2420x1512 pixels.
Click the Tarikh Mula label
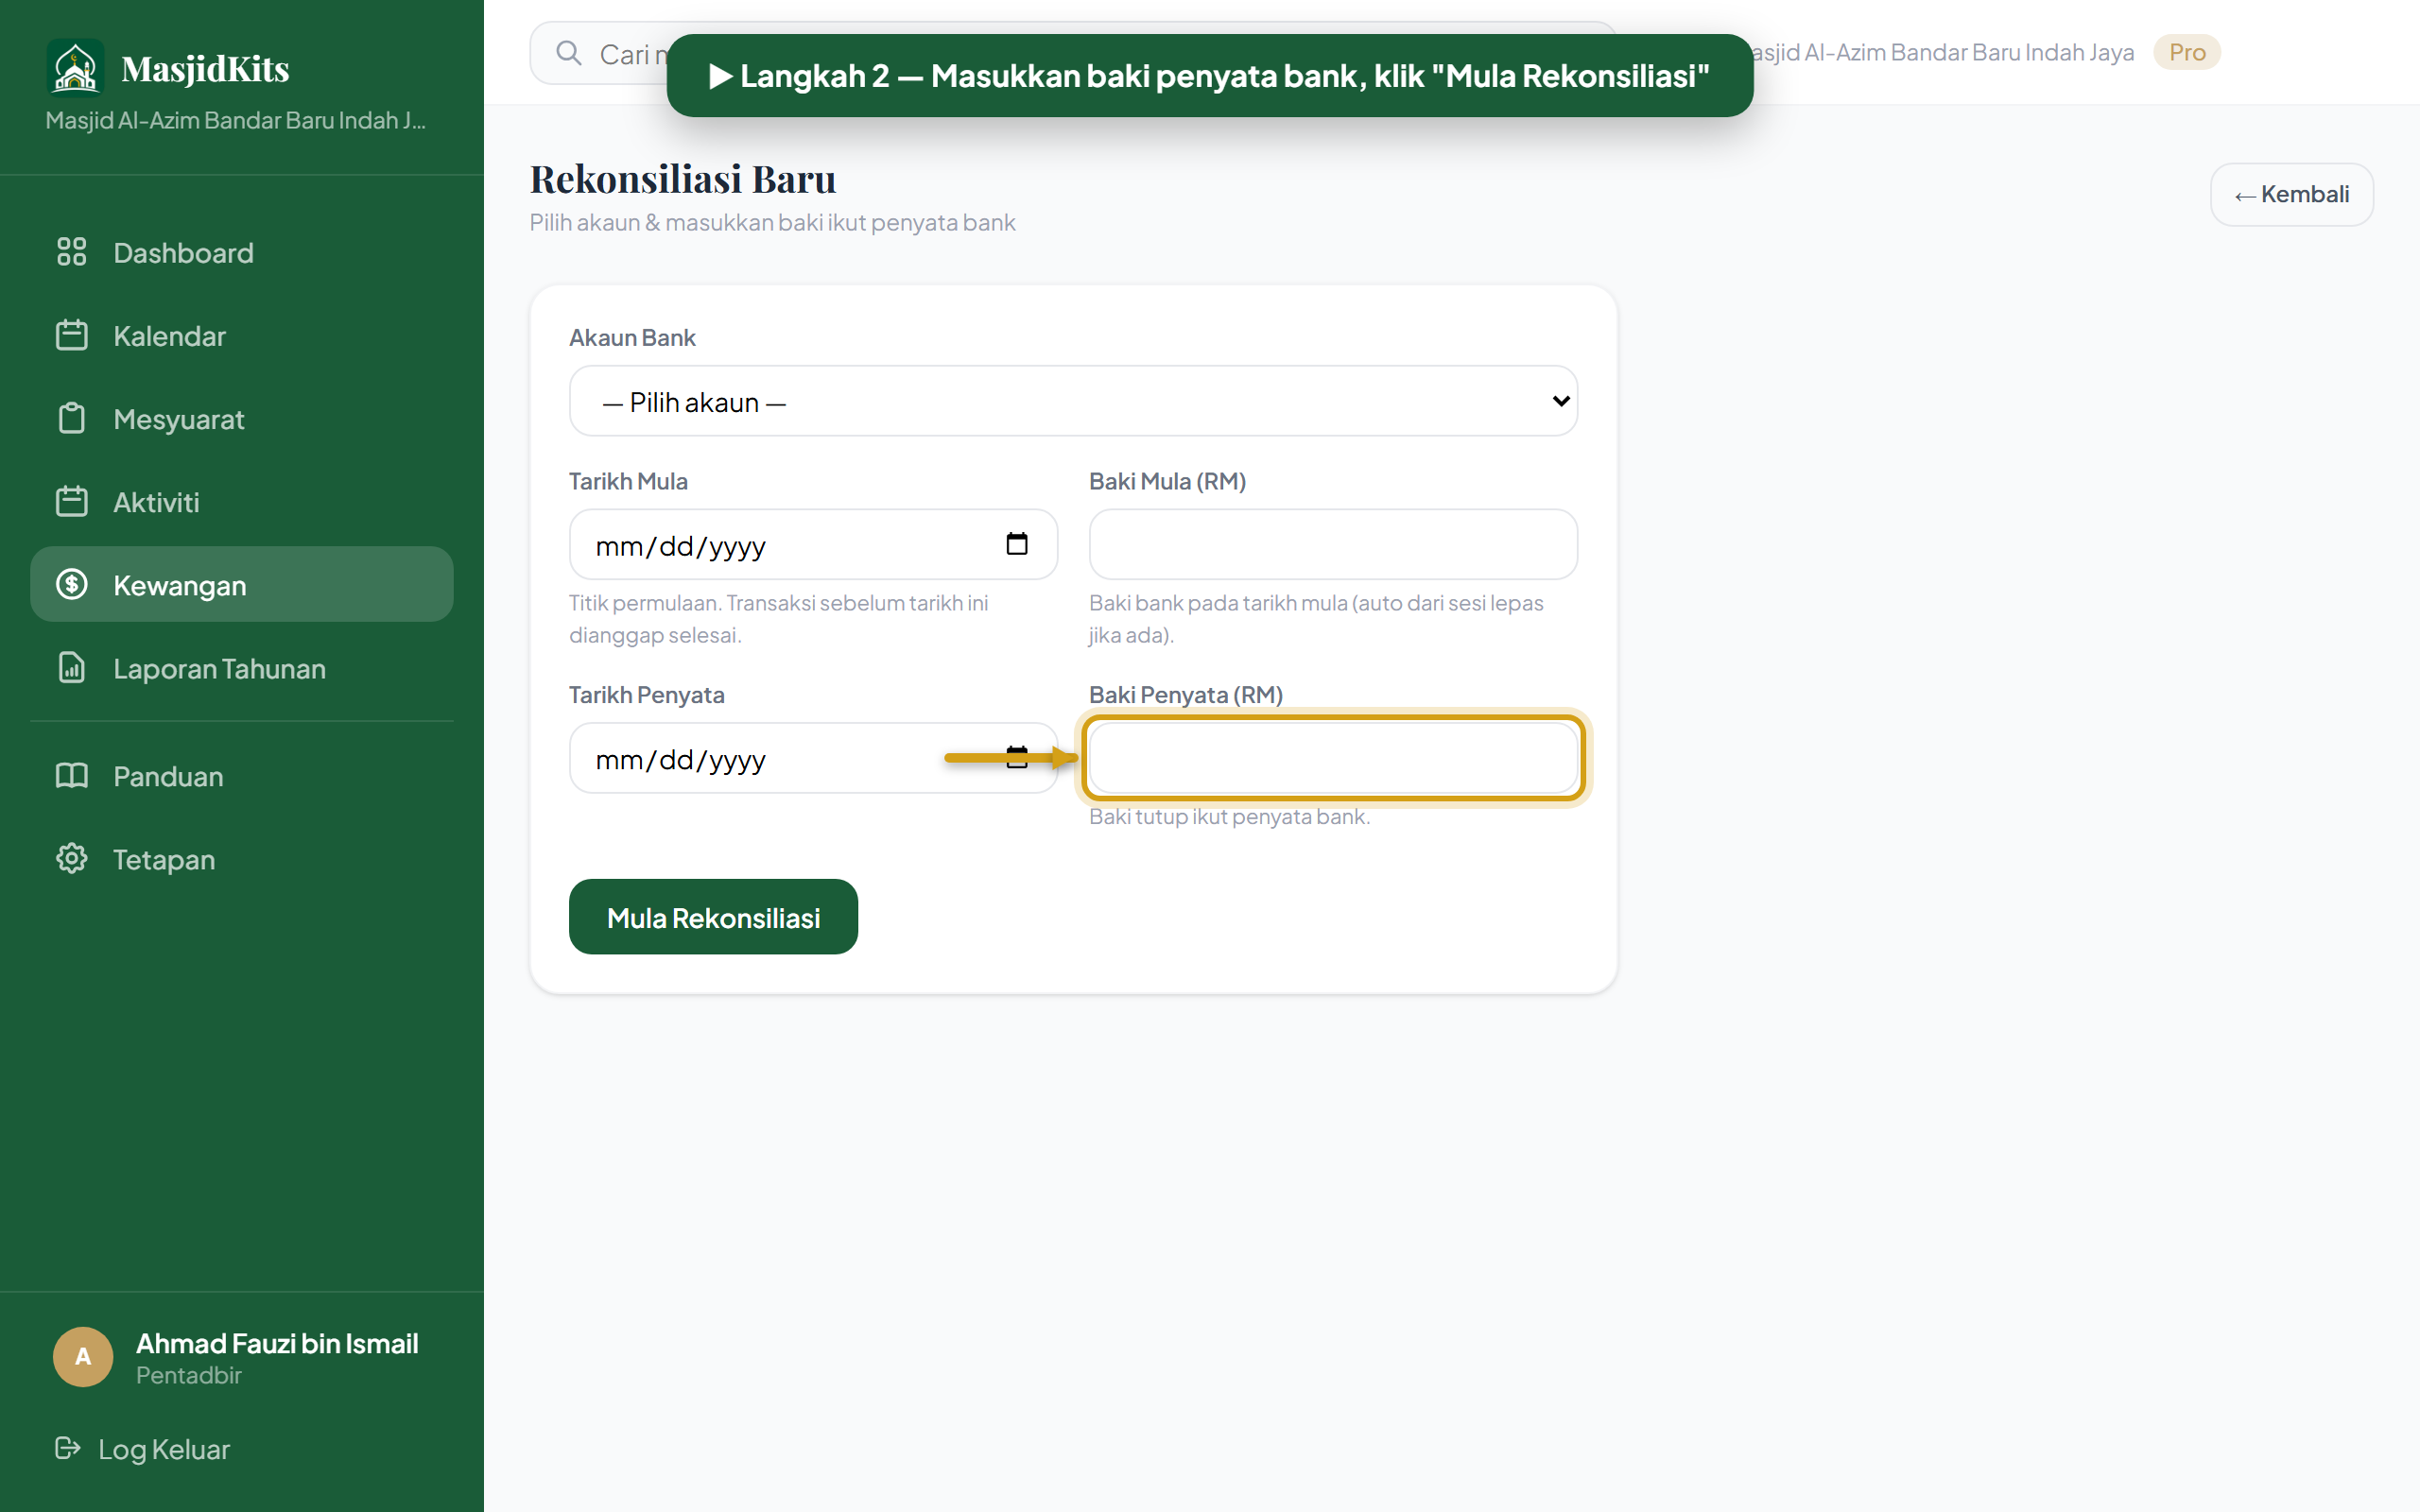628,481
